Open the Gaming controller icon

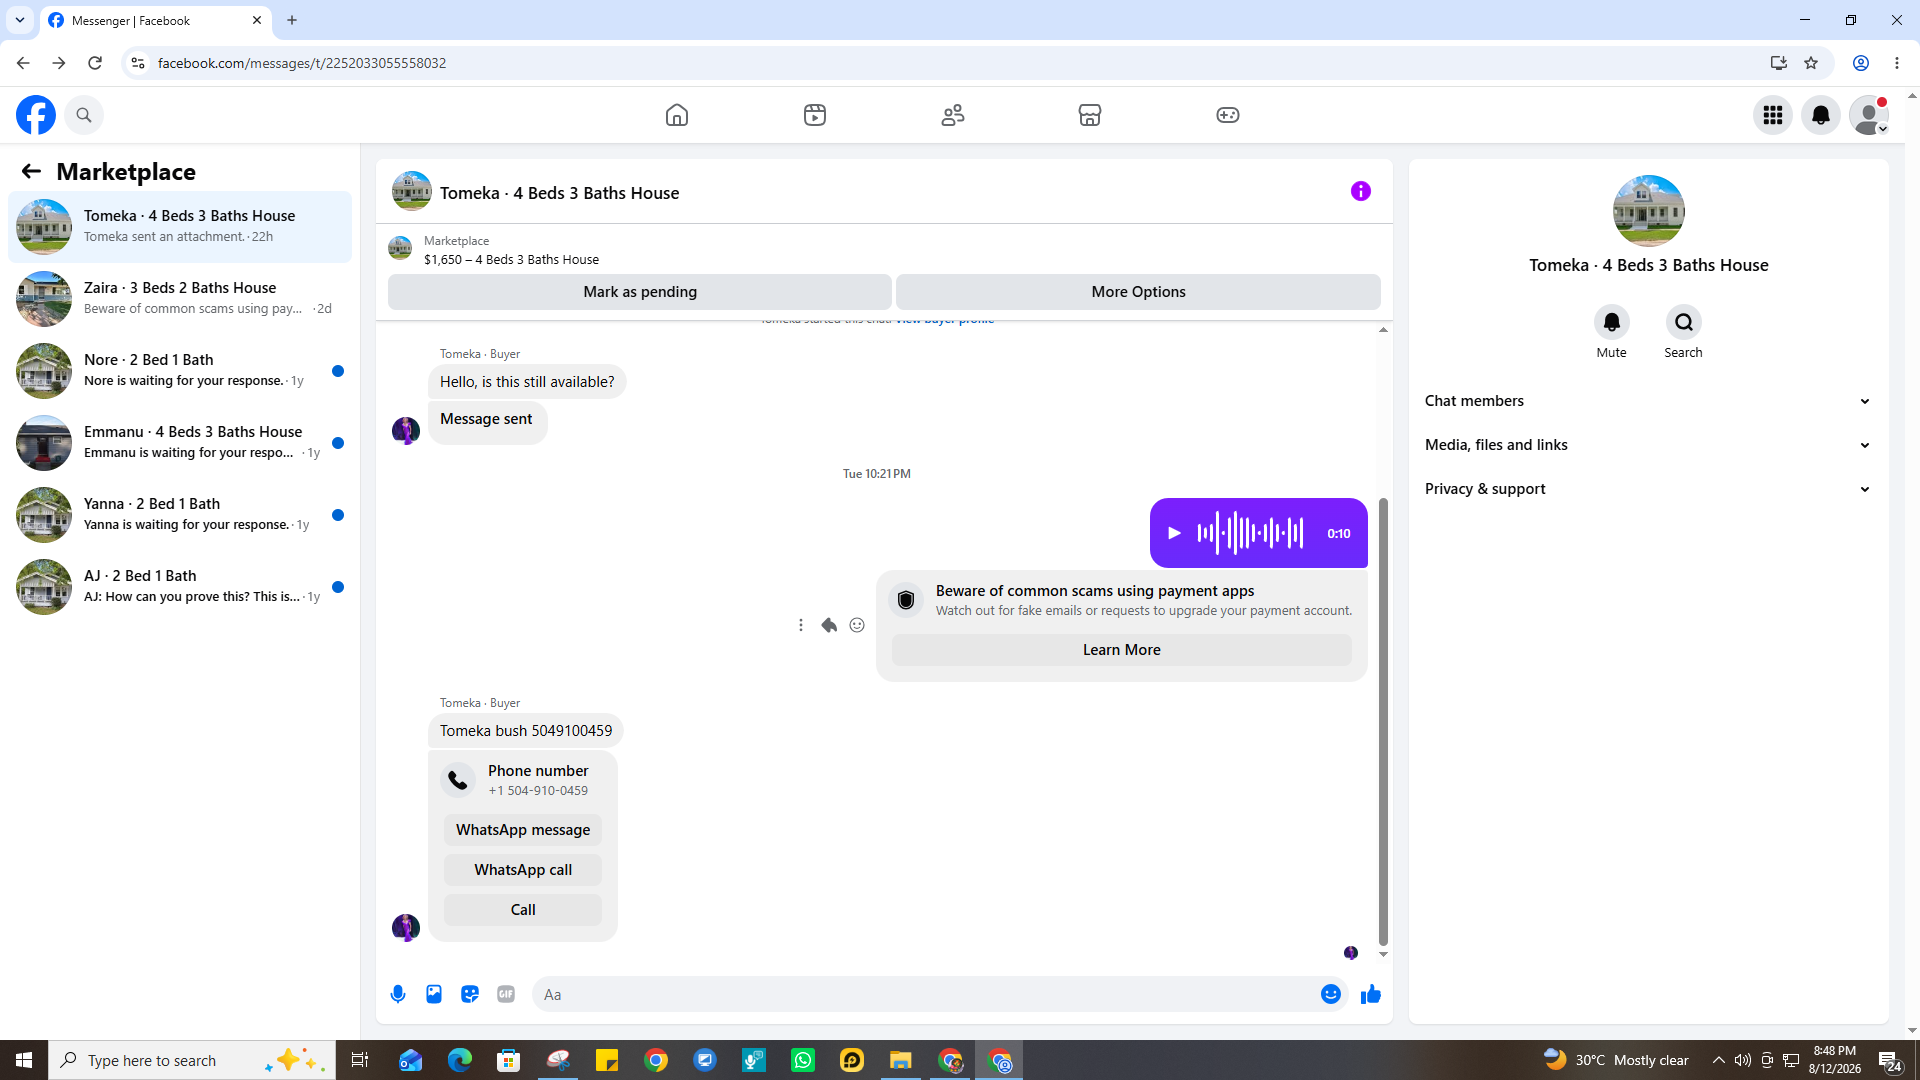(1228, 115)
